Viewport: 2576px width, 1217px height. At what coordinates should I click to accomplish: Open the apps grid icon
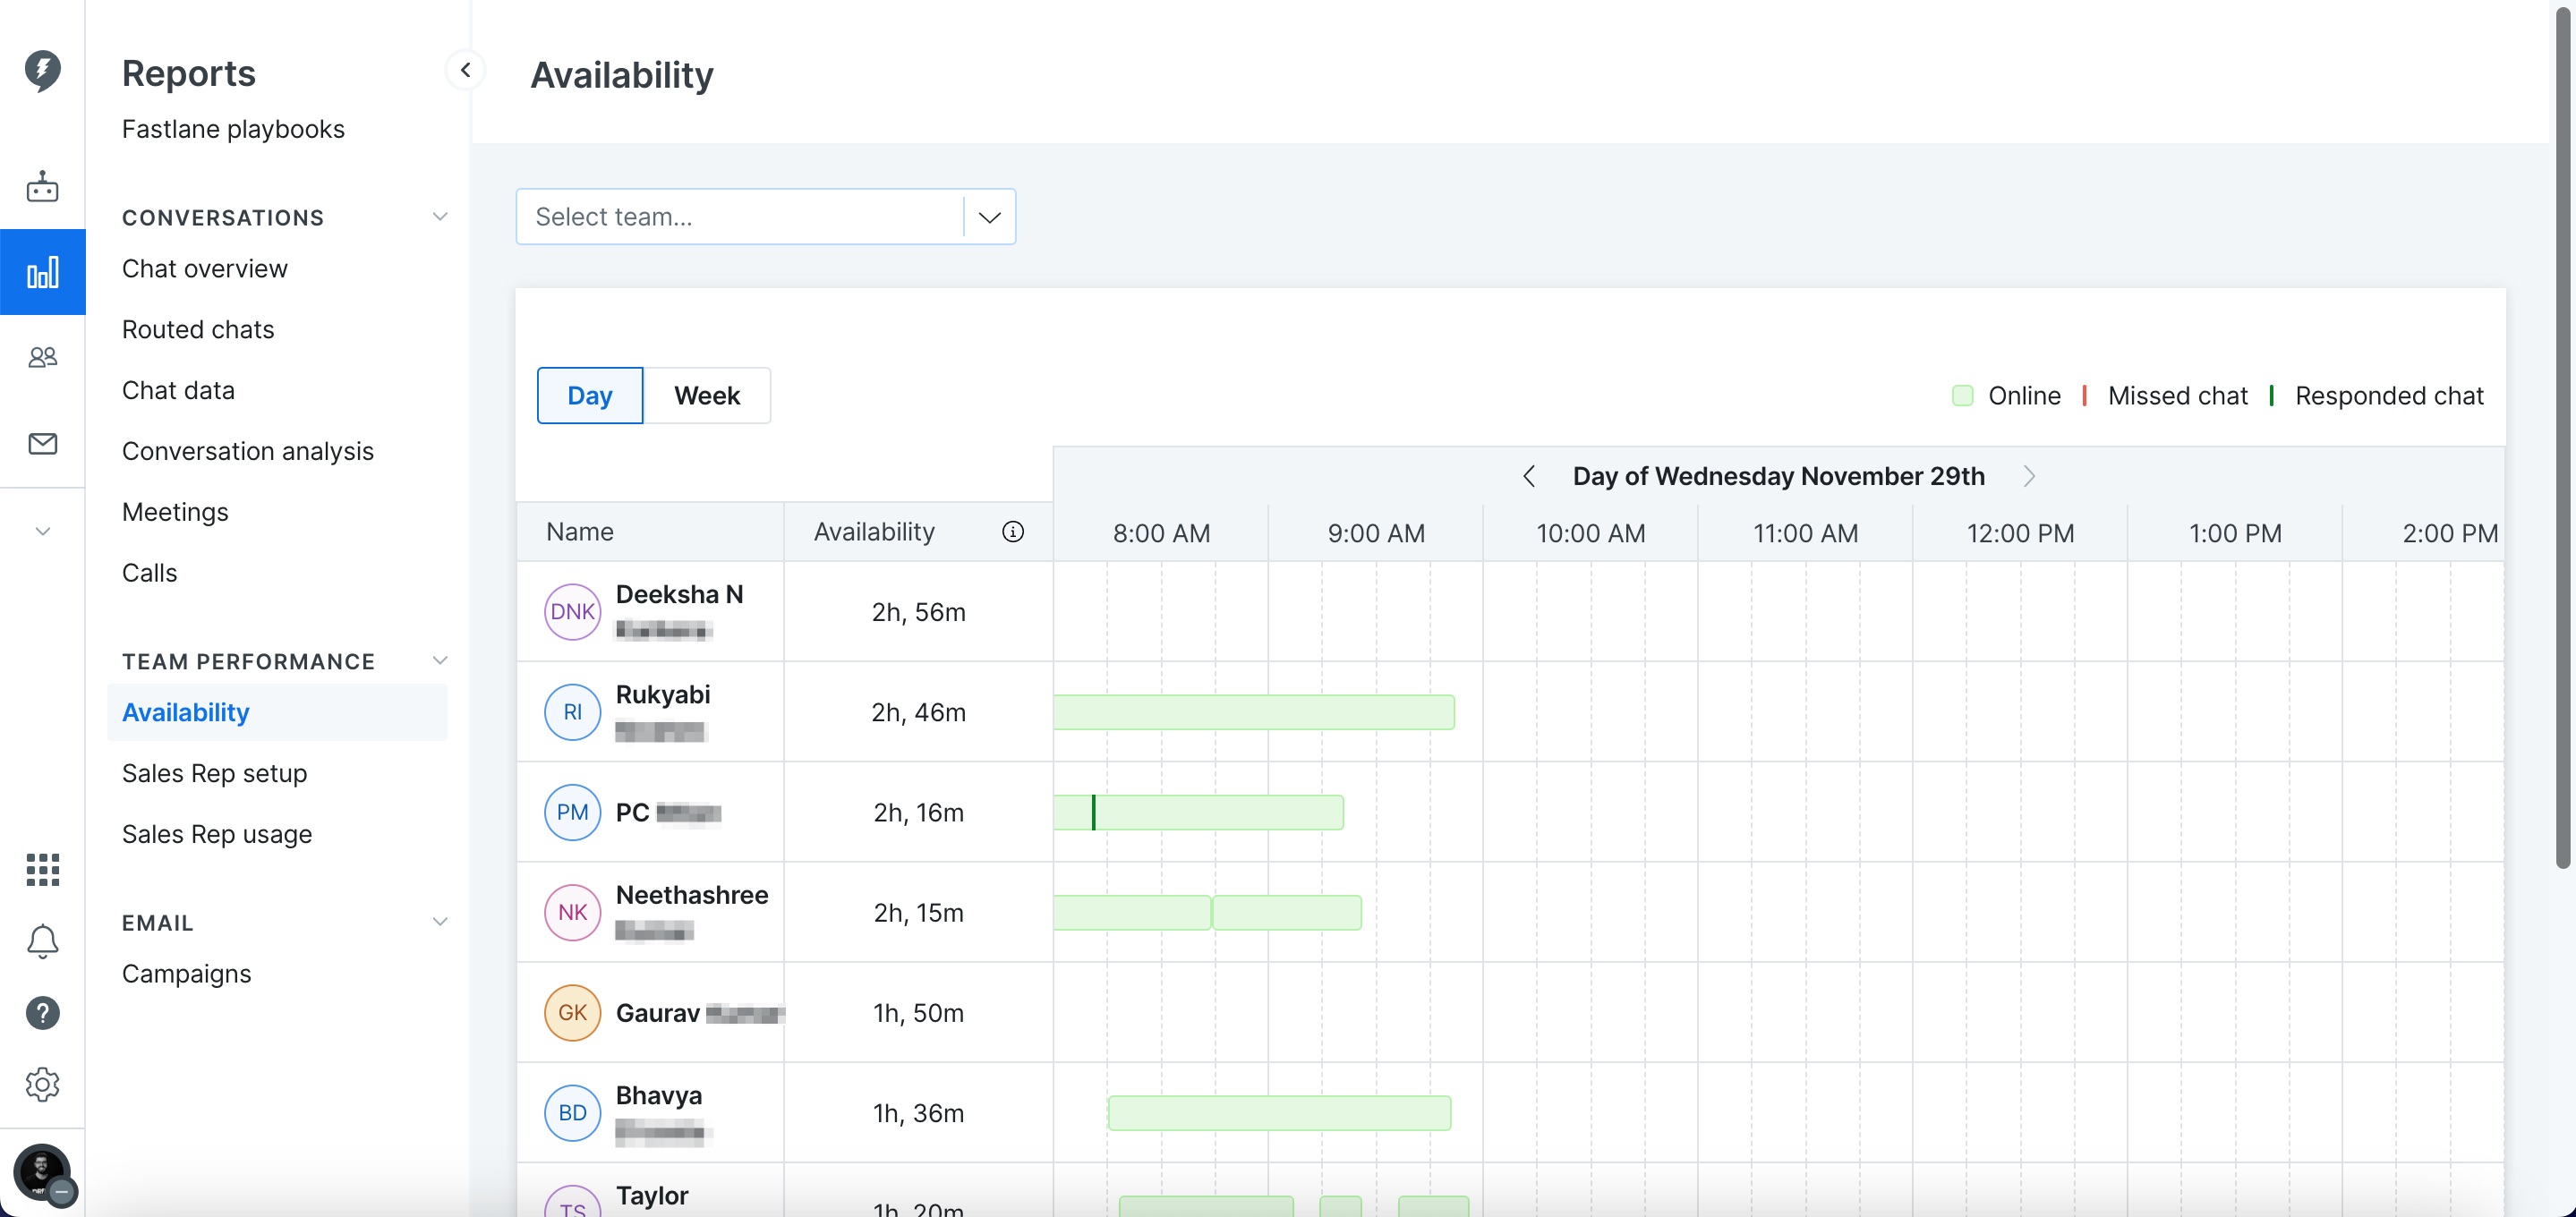(x=42, y=869)
